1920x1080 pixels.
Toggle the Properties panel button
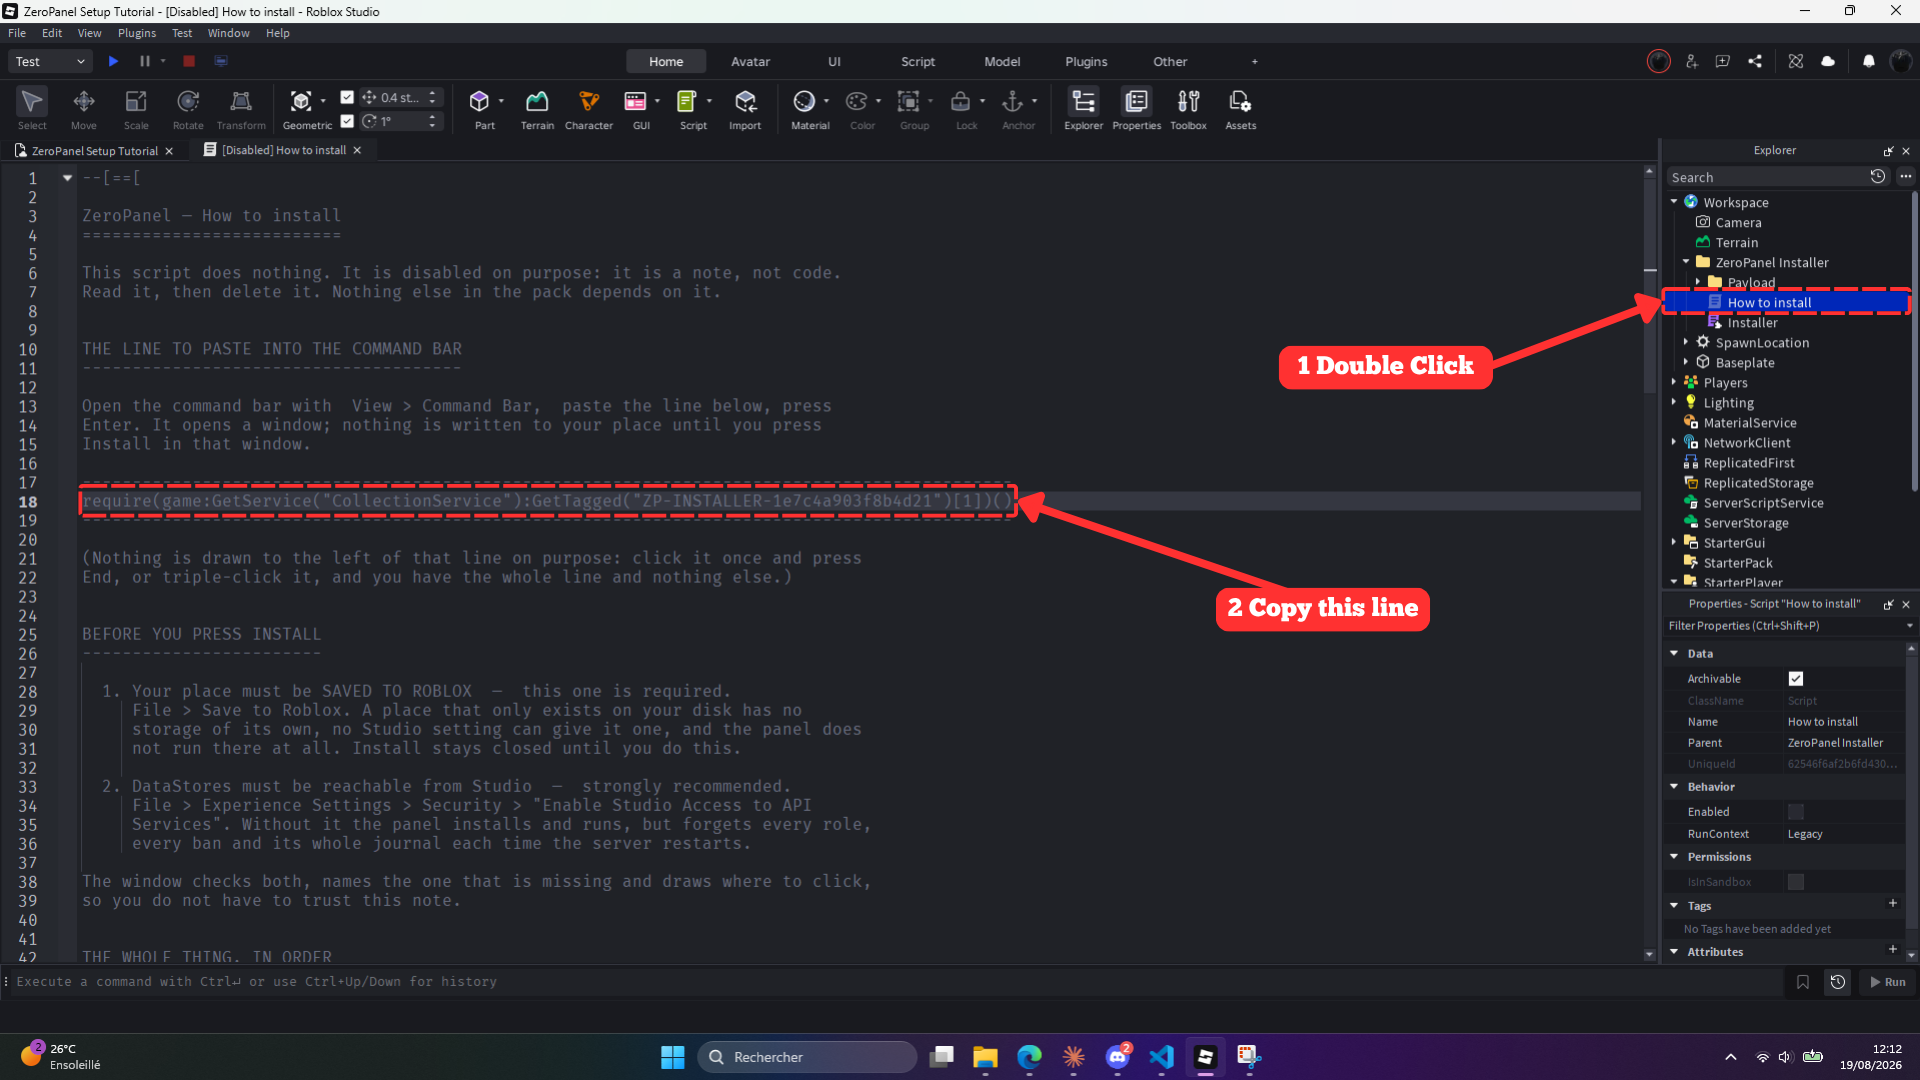pos(1136,108)
